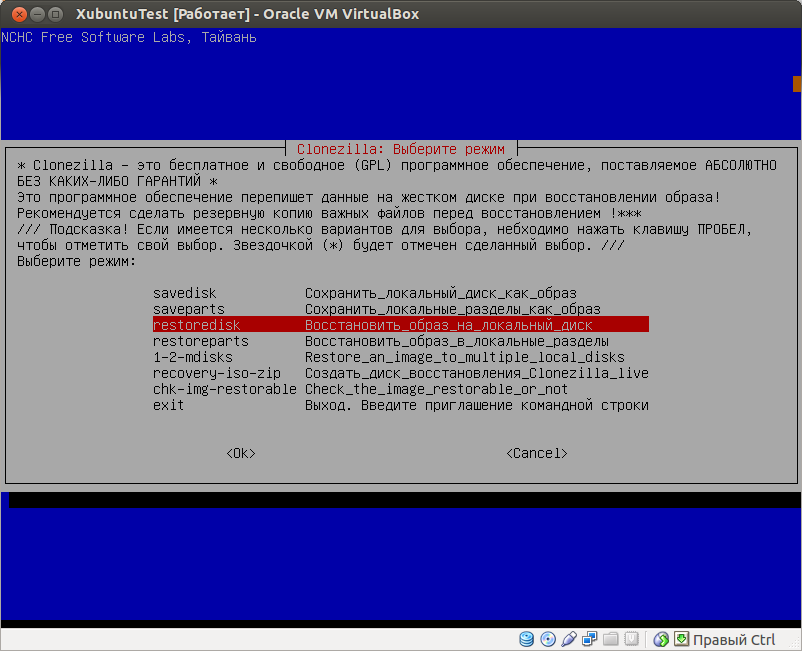Click the mouse integration status icon
802x651 pixels.
(x=661, y=639)
